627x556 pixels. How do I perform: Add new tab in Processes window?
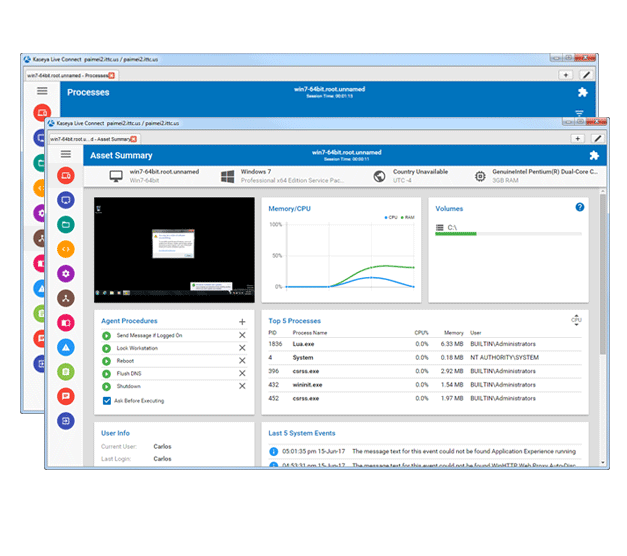point(566,75)
